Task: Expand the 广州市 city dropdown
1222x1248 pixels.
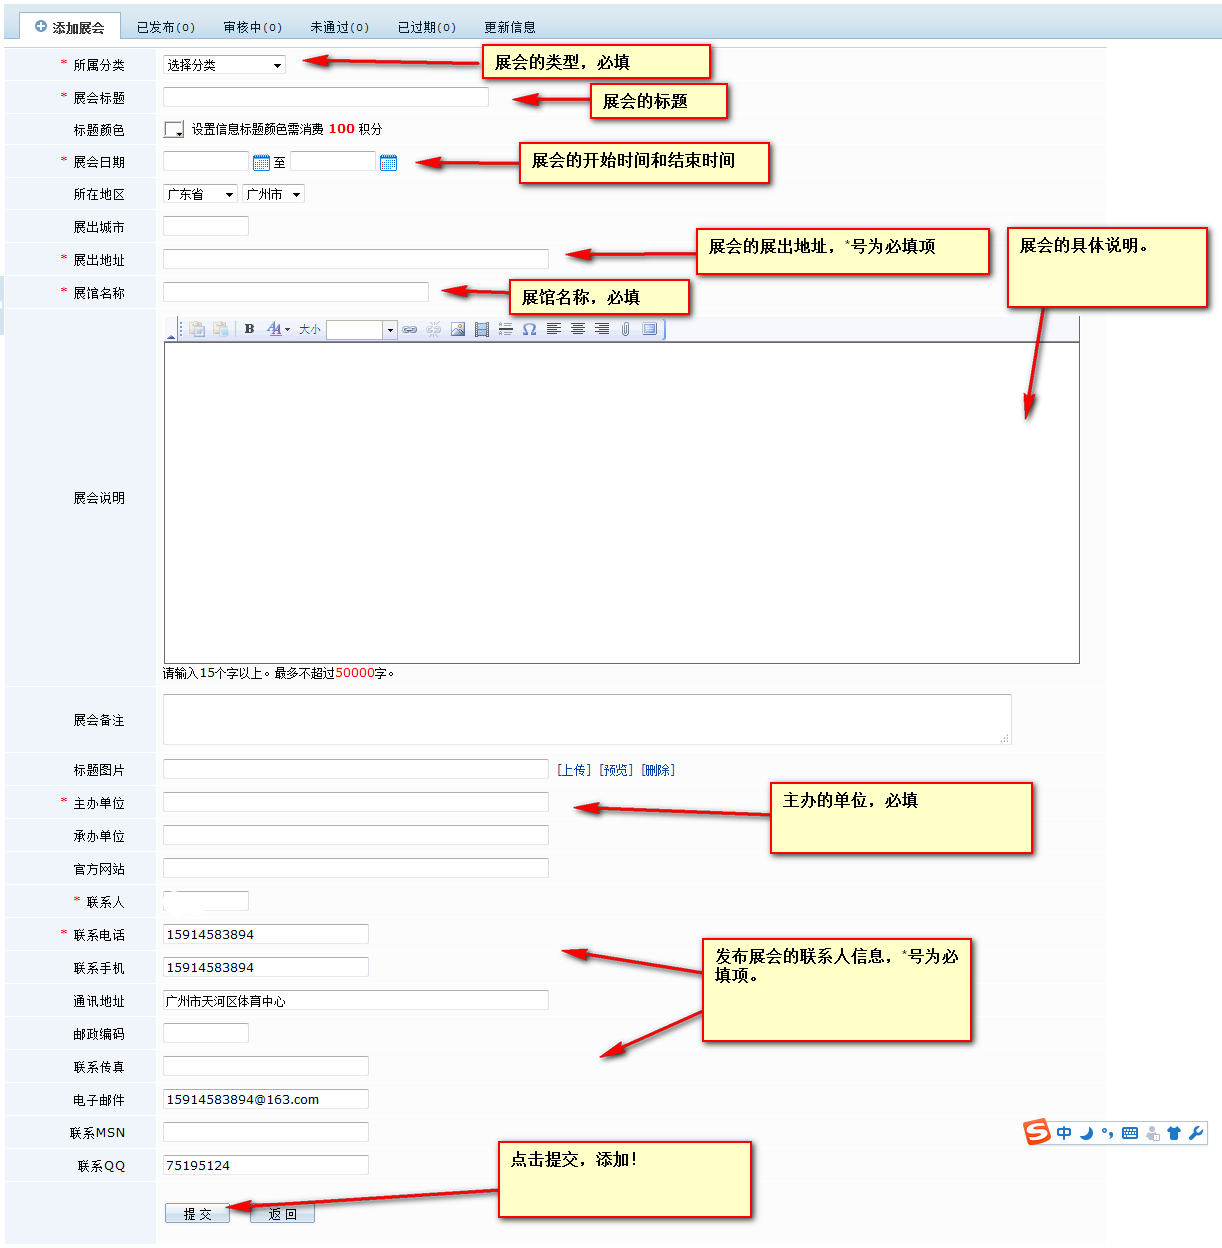Action: coord(273,195)
